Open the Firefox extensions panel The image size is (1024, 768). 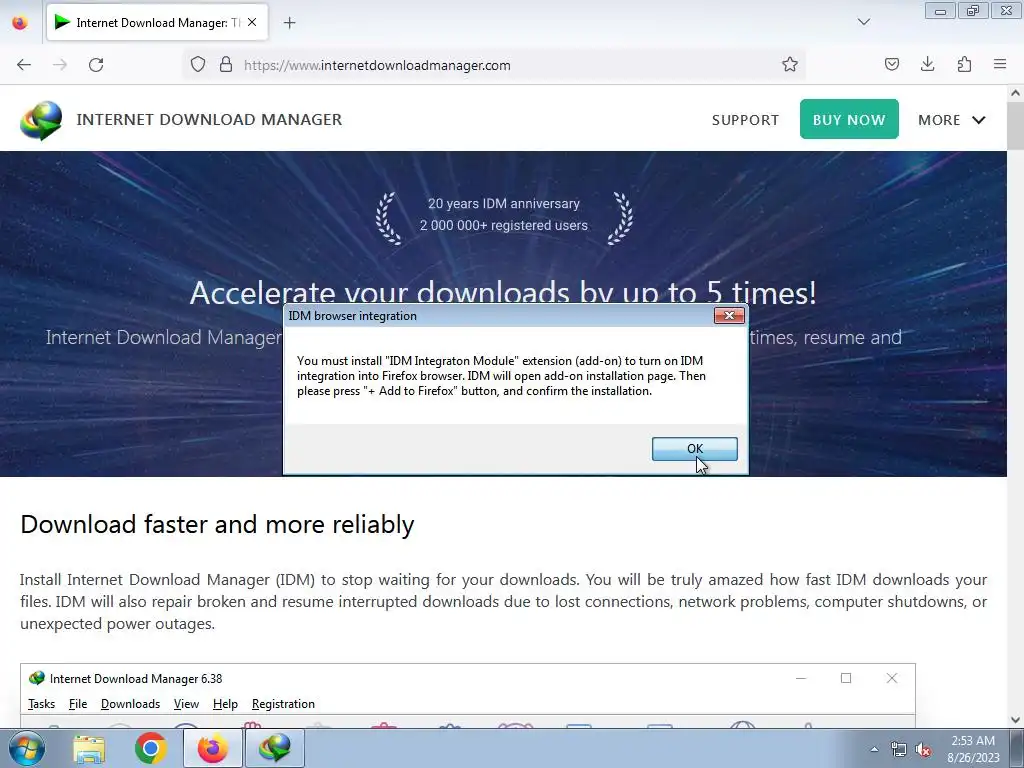click(x=964, y=65)
